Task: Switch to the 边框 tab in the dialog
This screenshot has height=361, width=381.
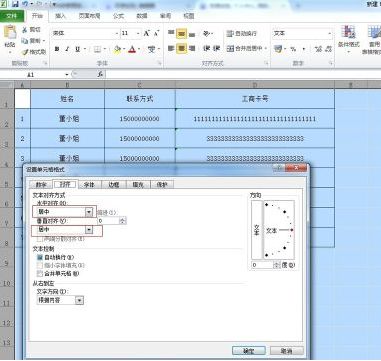Action: point(114,185)
